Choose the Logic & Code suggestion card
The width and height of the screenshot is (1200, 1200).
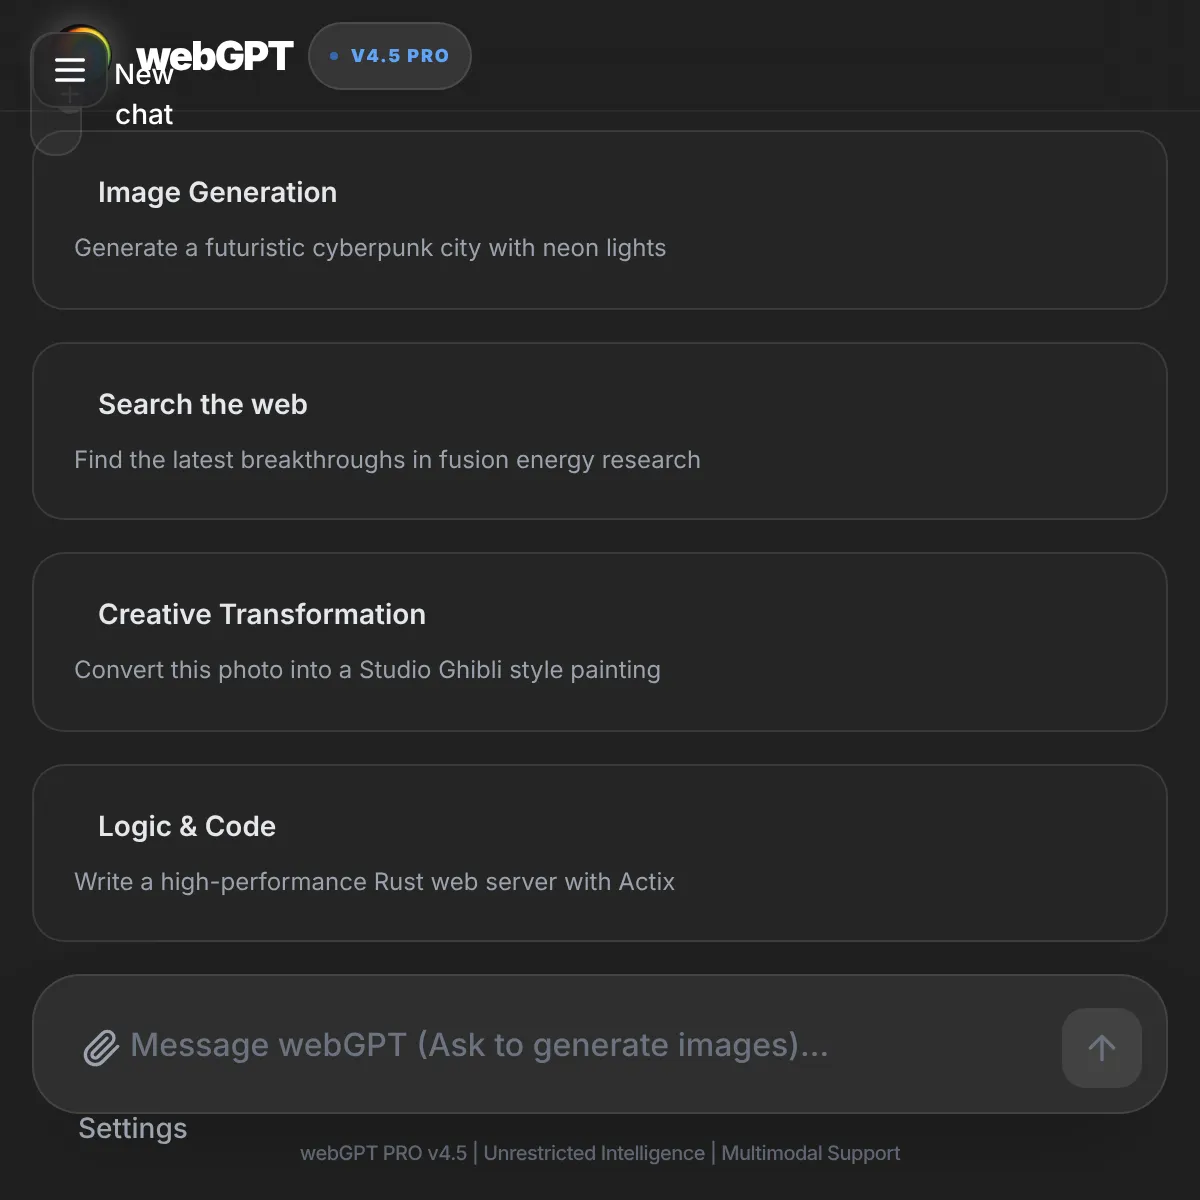(600, 853)
